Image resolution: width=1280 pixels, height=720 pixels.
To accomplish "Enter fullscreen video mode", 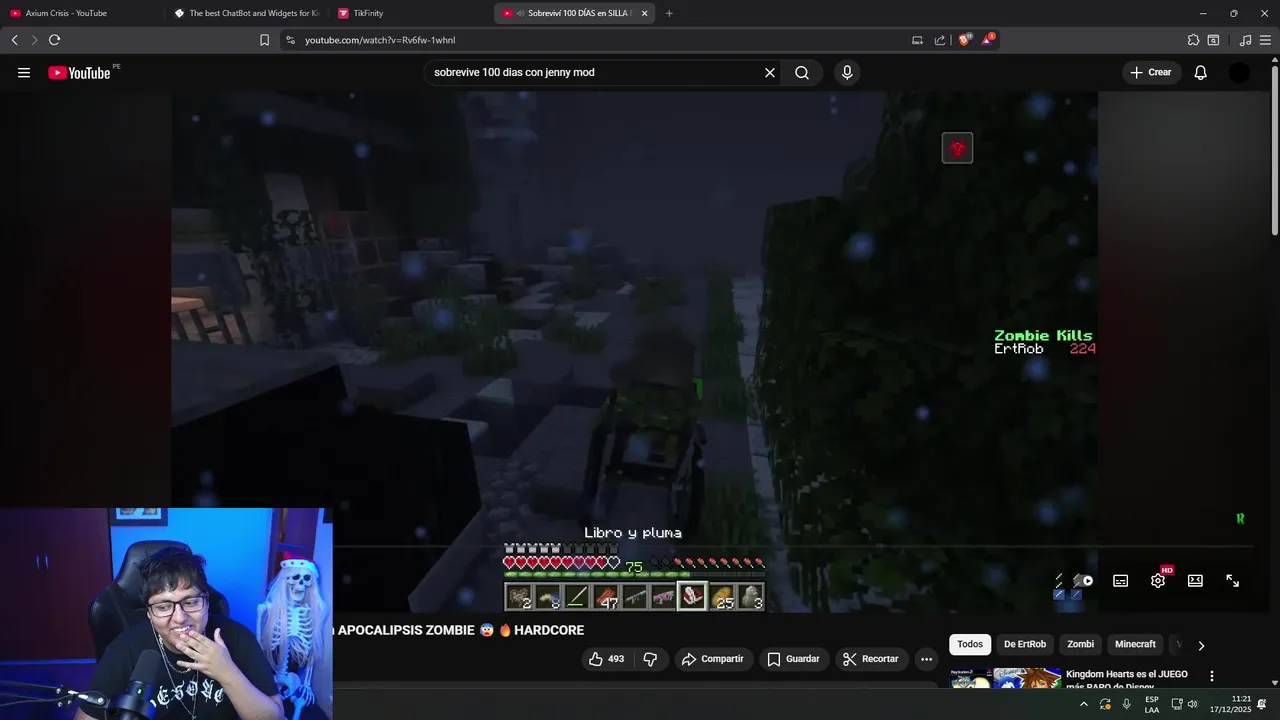I will pos(1233,581).
